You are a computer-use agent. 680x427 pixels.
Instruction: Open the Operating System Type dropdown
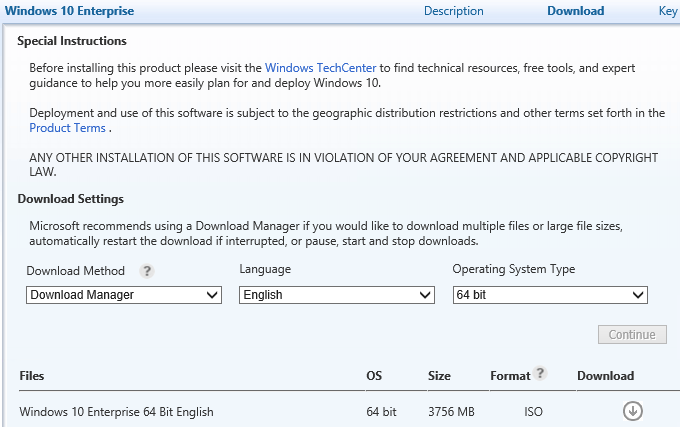coord(550,295)
